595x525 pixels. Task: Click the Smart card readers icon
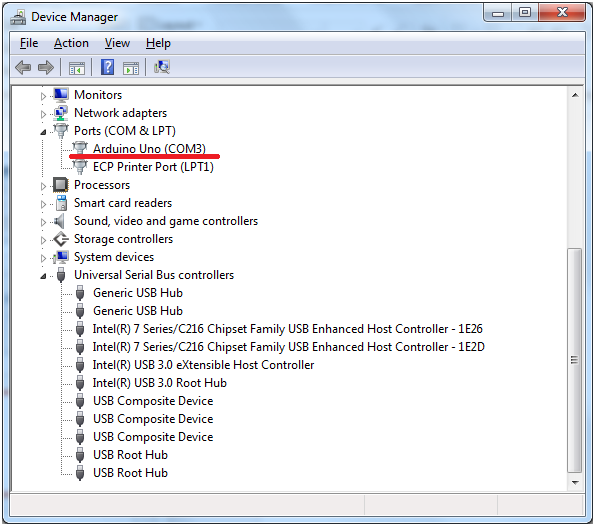(x=61, y=203)
